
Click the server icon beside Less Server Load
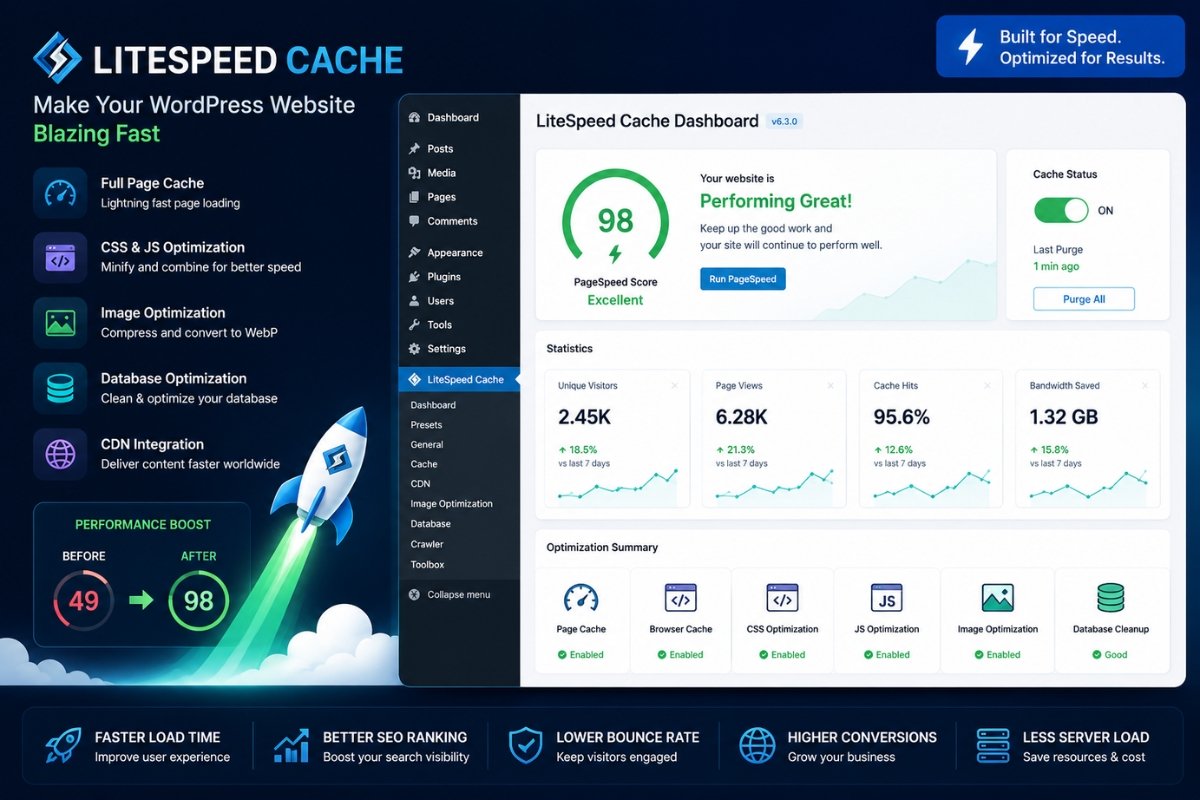992,746
